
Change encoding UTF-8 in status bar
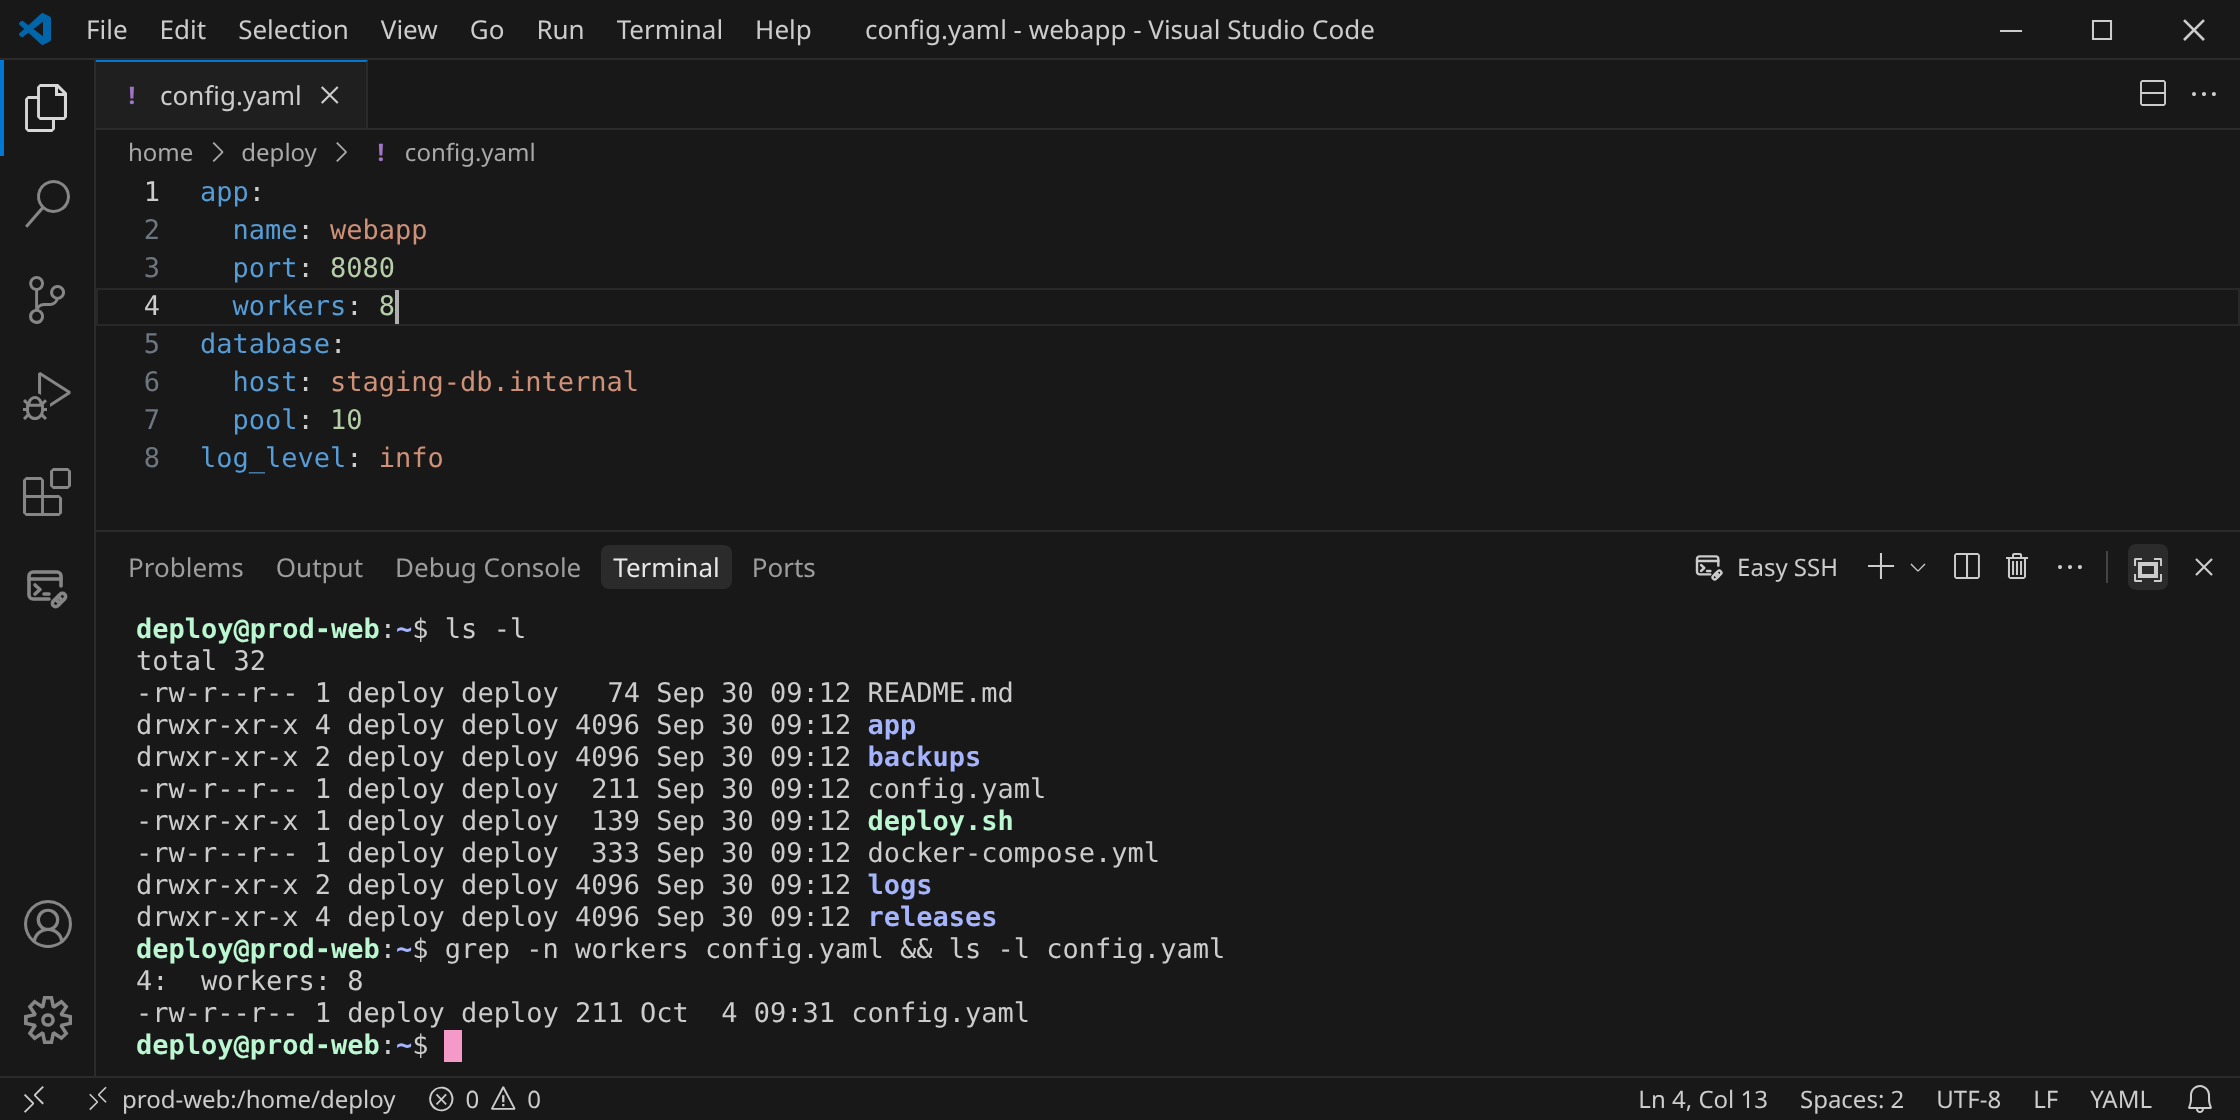(1968, 1099)
